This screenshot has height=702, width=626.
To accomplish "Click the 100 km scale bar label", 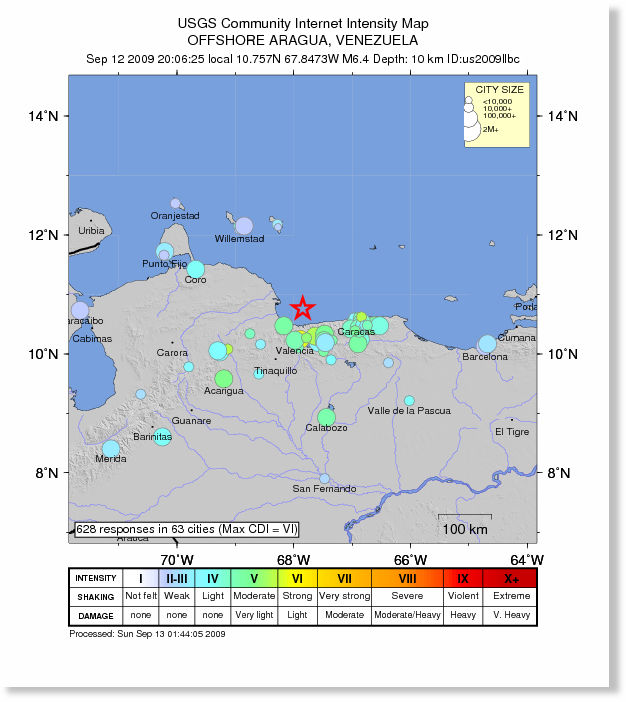I will pos(465,529).
